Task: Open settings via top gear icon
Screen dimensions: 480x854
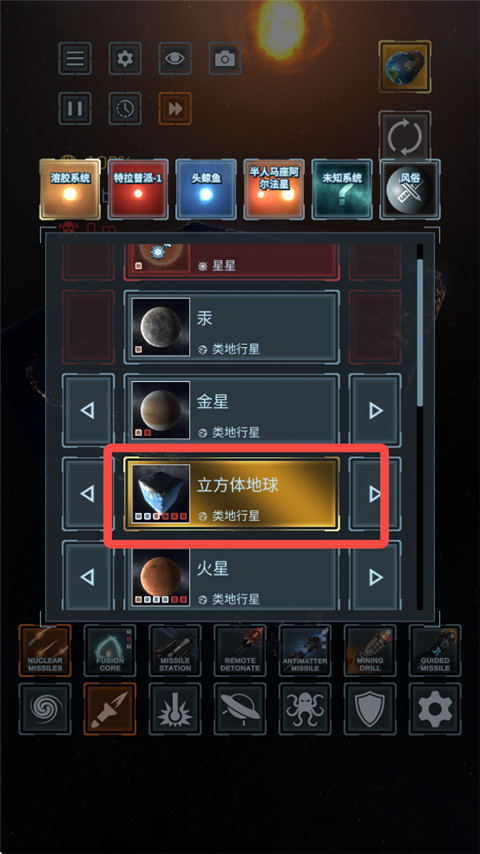Action: (125, 58)
